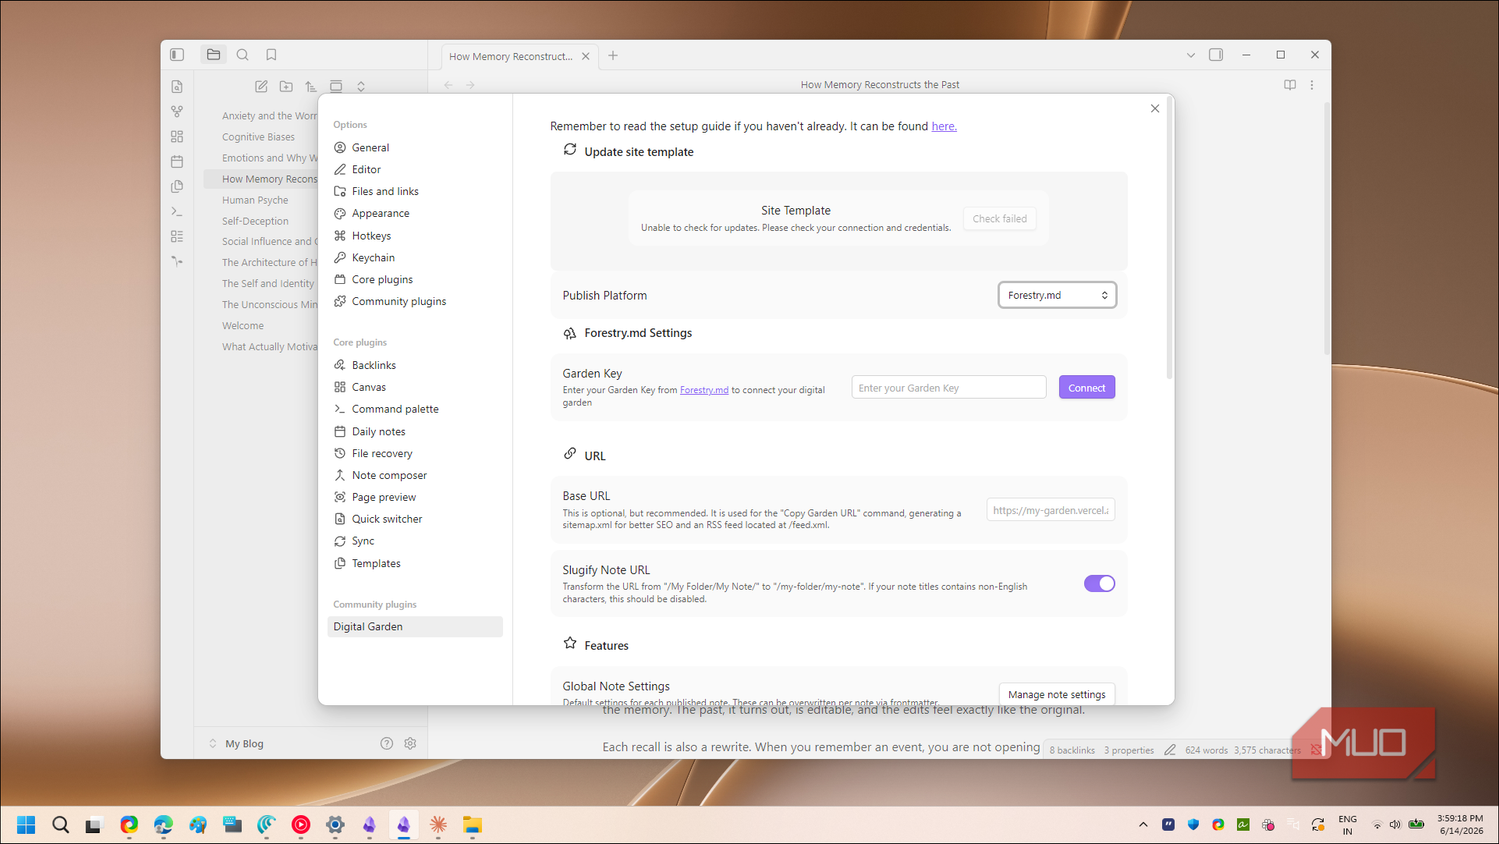Click the settings pane vertical scrollbar

tap(1168, 240)
